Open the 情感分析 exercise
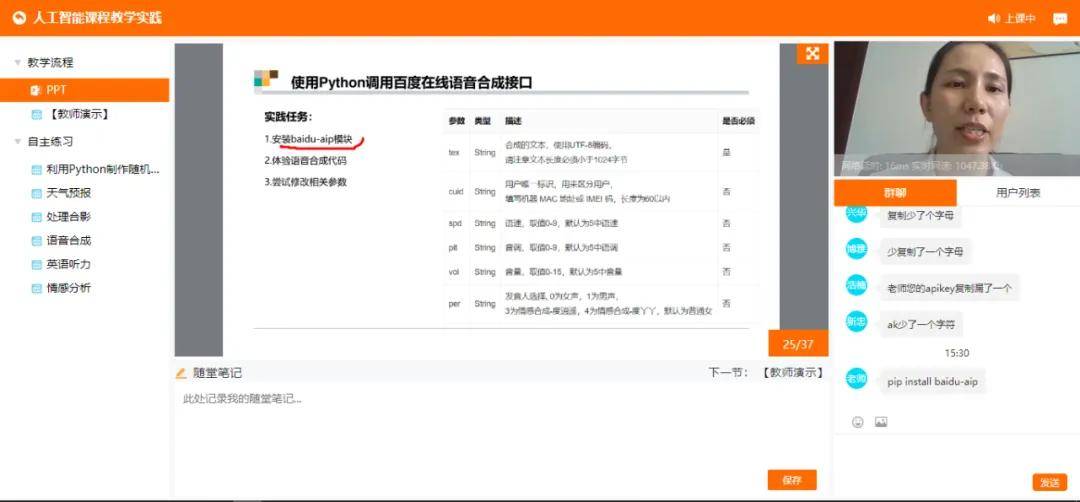This screenshot has height=502, width=1080. [69, 289]
